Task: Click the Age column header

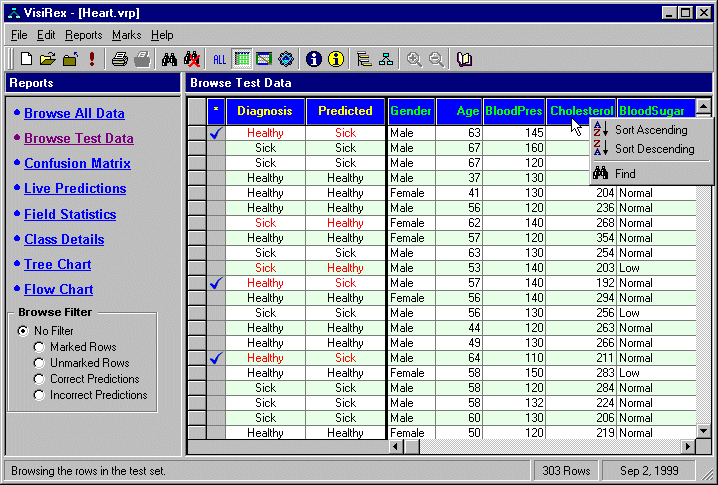Action: [x=459, y=111]
